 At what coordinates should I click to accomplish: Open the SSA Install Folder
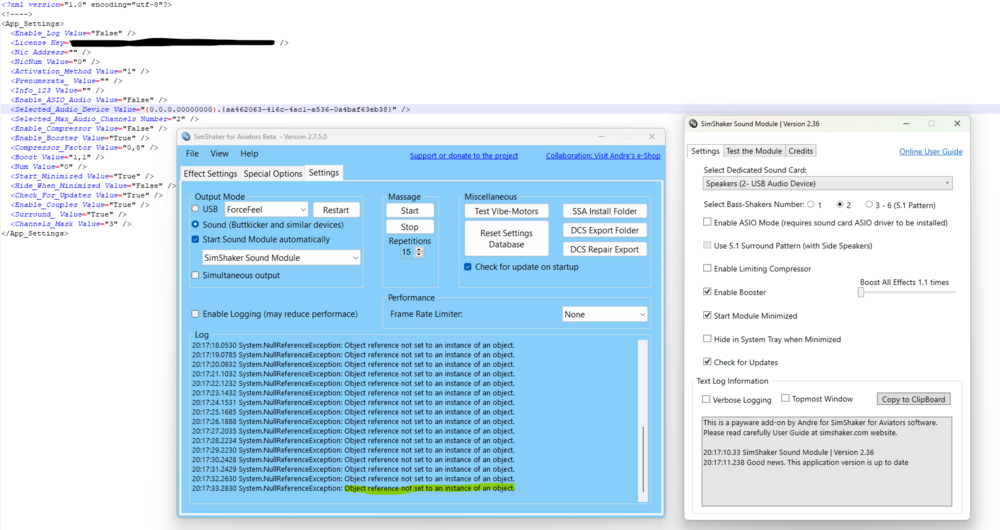click(605, 211)
